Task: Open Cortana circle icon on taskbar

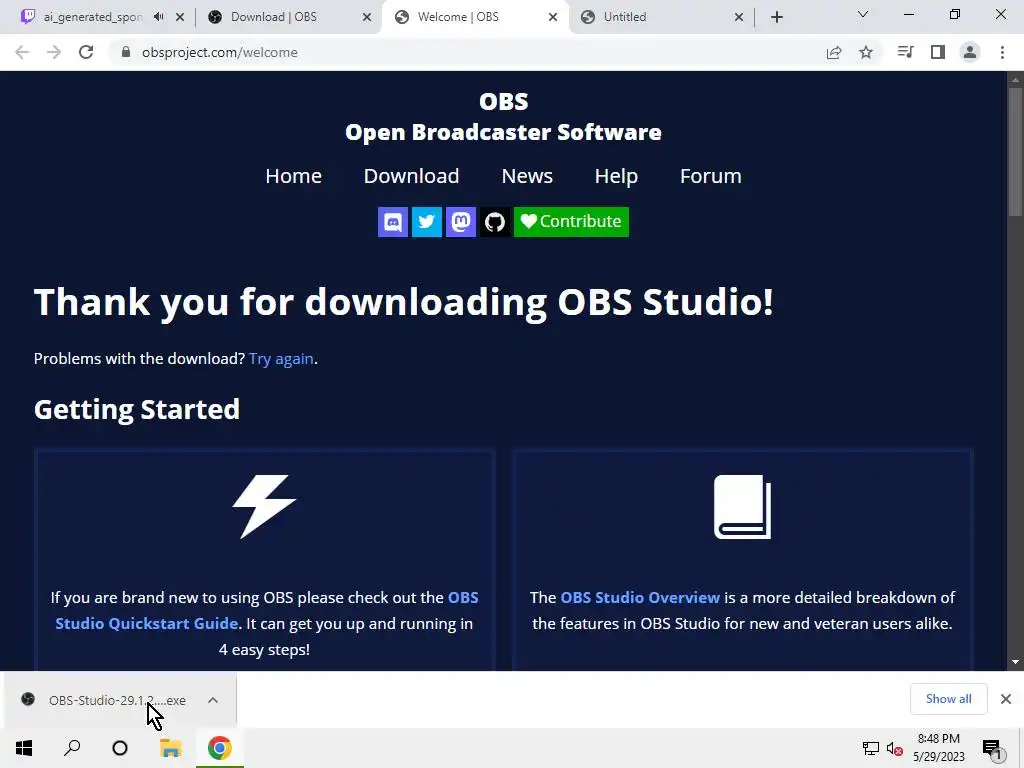Action: point(120,748)
